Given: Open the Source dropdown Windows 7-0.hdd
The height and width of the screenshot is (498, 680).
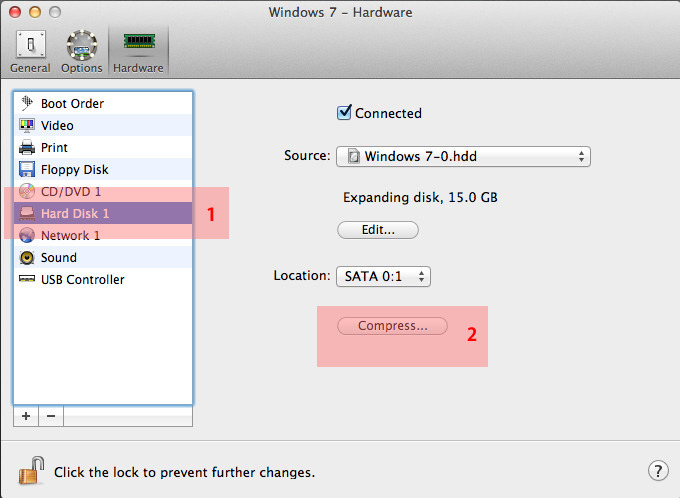Looking at the screenshot, I should tap(463, 156).
